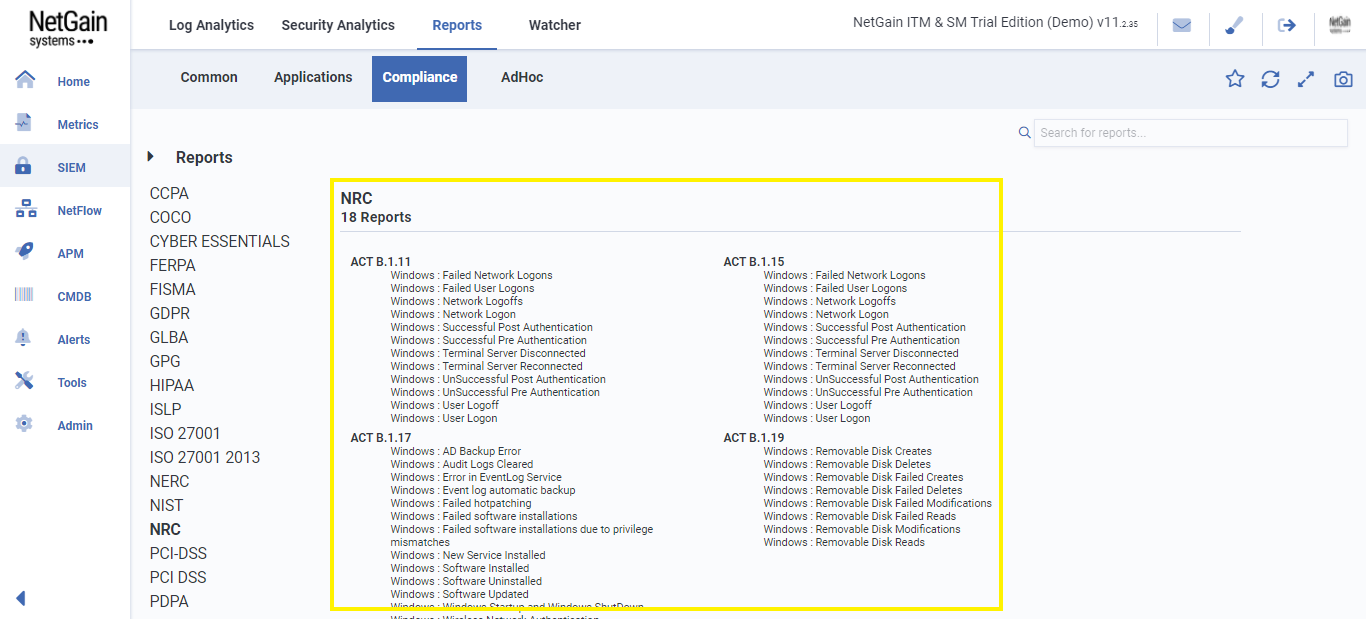Open Software Uninstalled report
The image size is (1366, 619).
point(466,581)
